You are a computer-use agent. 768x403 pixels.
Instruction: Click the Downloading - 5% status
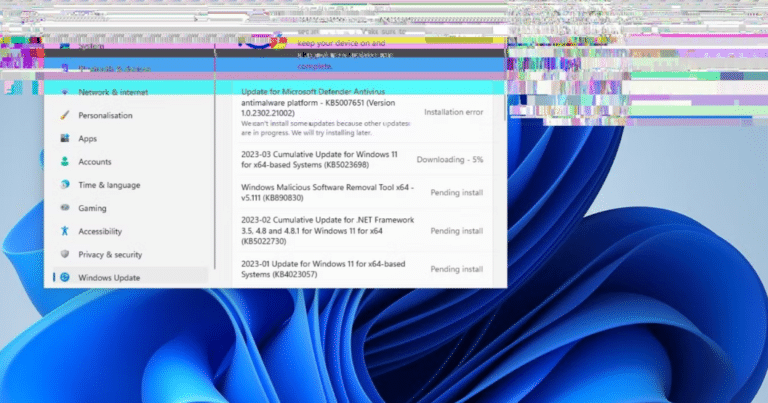450,160
